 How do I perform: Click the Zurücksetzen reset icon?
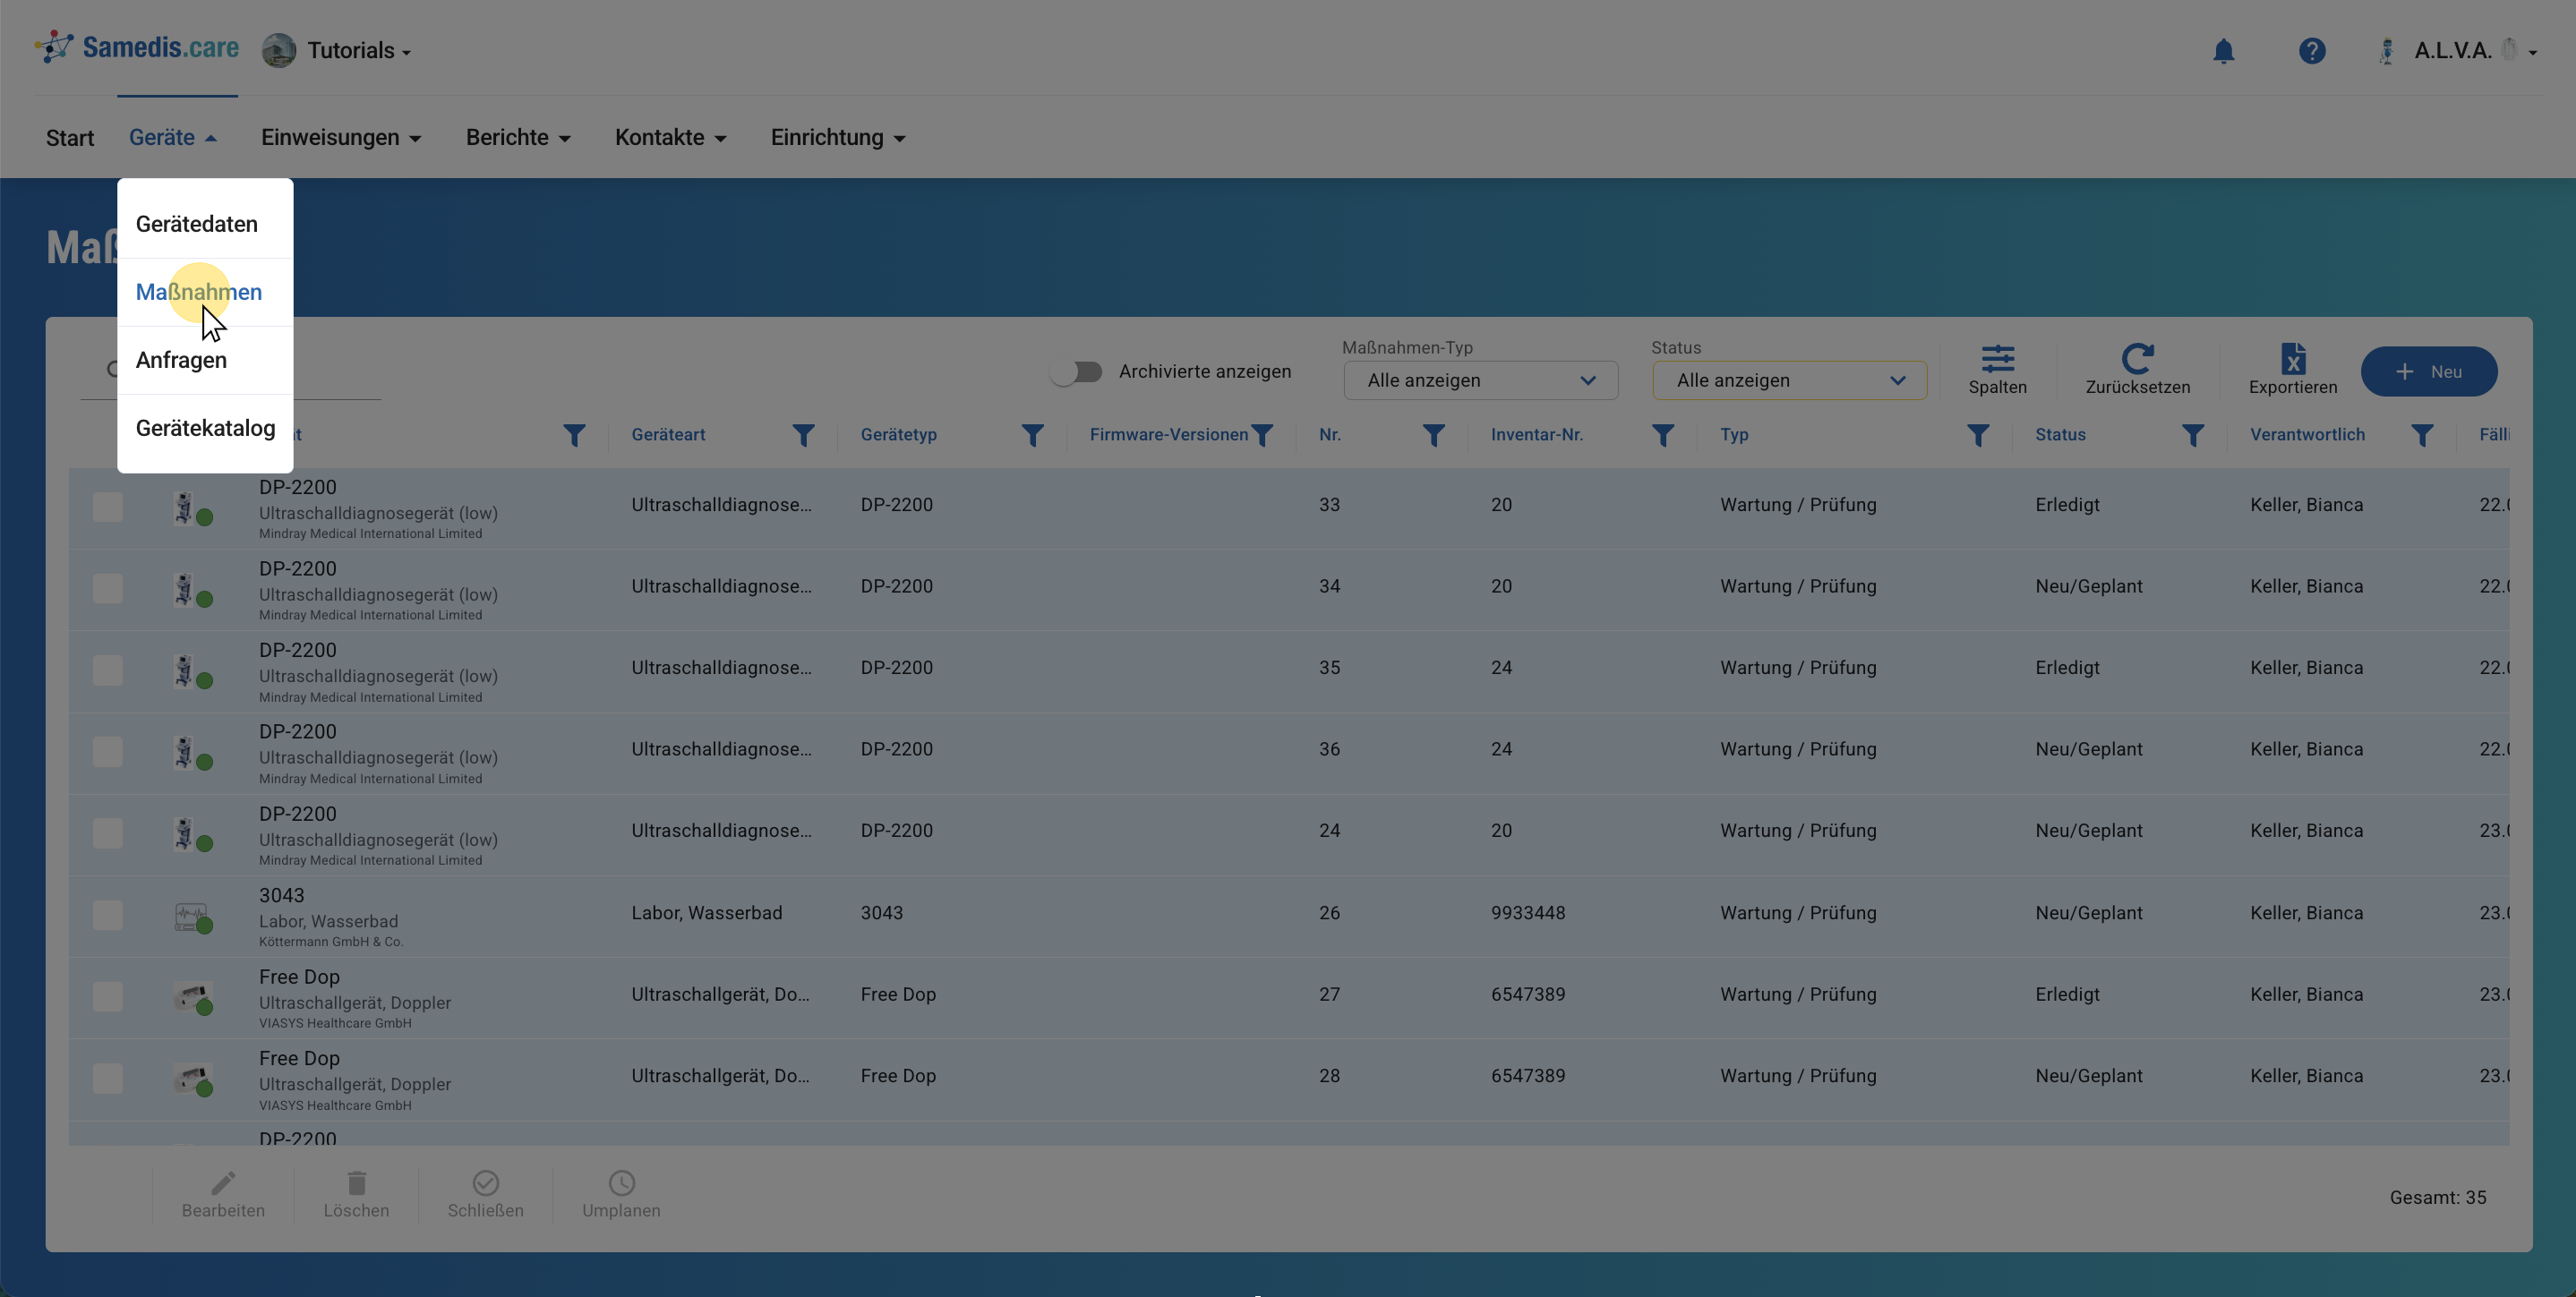pos(2137,359)
